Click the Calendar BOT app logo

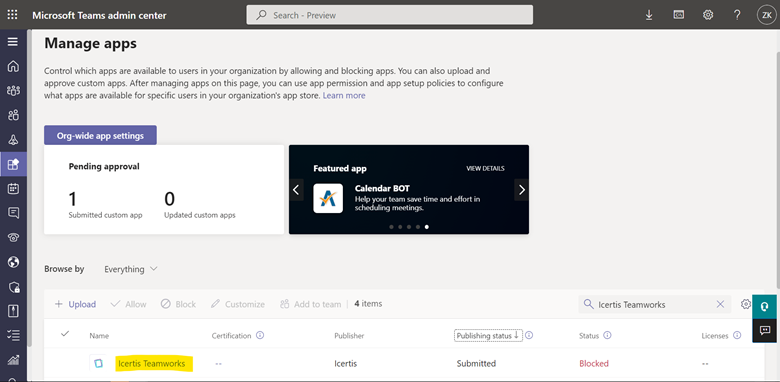point(328,198)
